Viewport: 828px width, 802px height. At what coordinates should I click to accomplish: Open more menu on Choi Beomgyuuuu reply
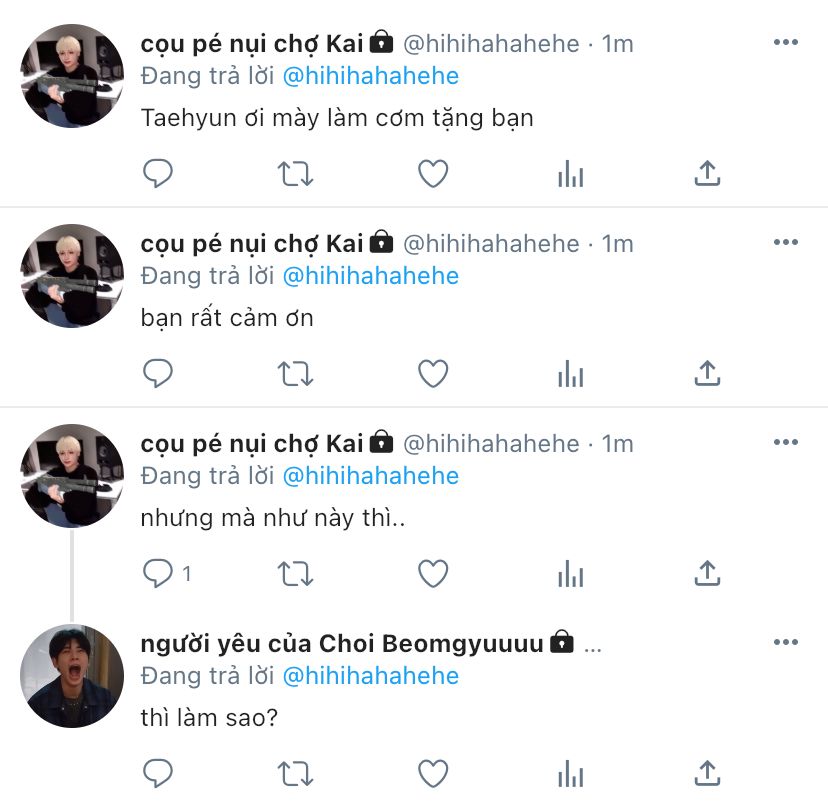pyautogui.click(x=785, y=643)
